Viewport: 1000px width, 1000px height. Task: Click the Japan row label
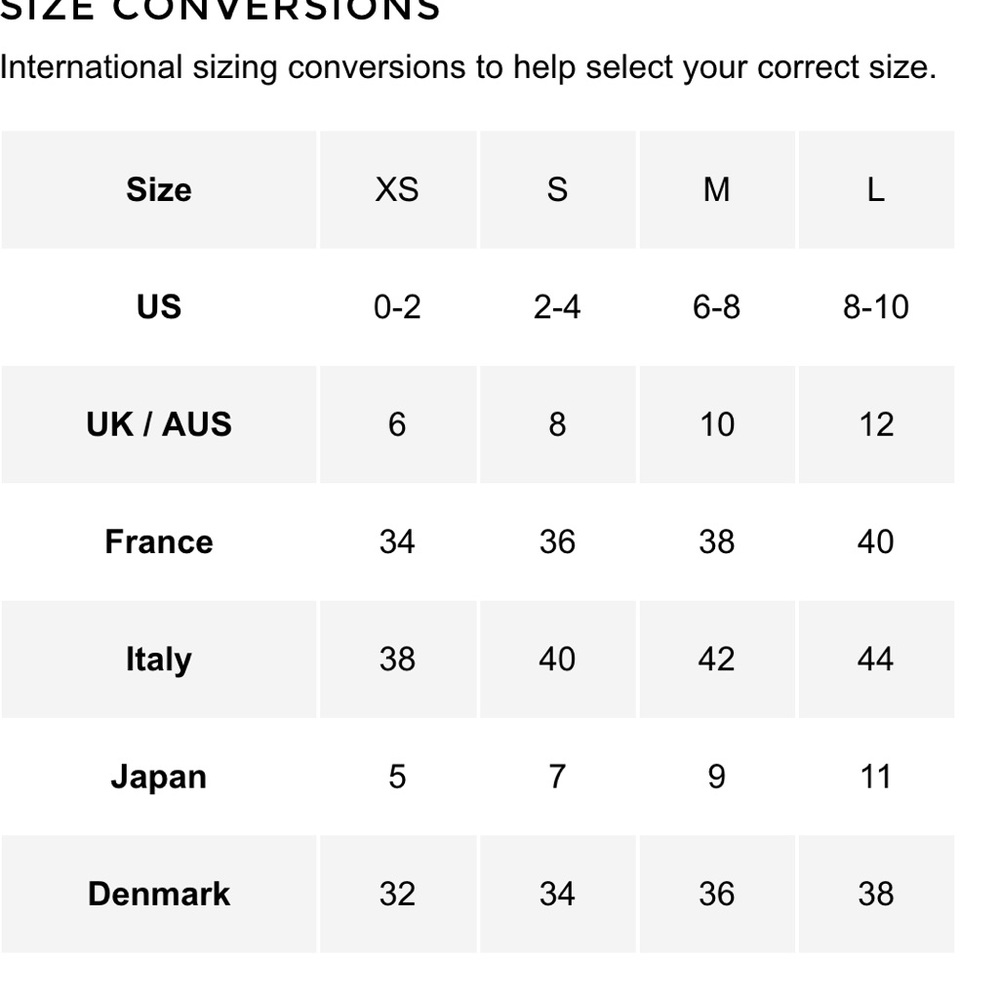(159, 776)
